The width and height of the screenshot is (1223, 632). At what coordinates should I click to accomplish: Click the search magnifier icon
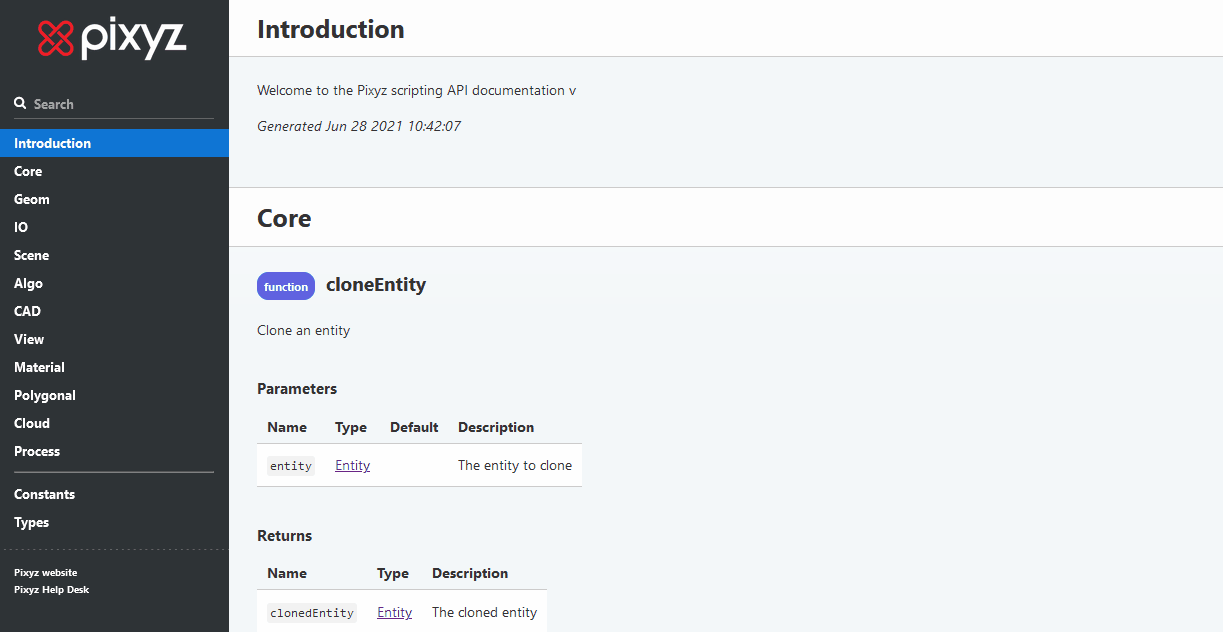pyautogui.click(x=20, y=104)
